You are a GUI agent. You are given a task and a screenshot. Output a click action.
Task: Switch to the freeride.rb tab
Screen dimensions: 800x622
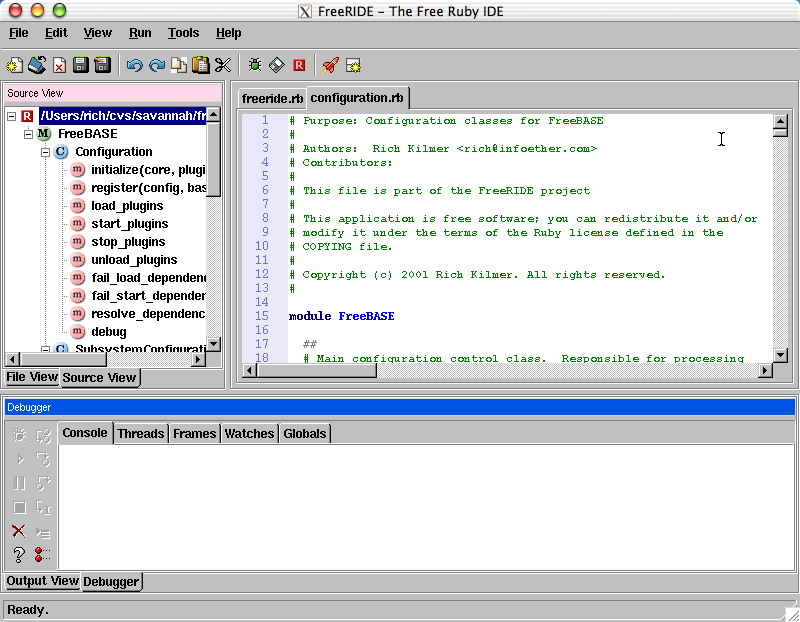tap(272, 99)
